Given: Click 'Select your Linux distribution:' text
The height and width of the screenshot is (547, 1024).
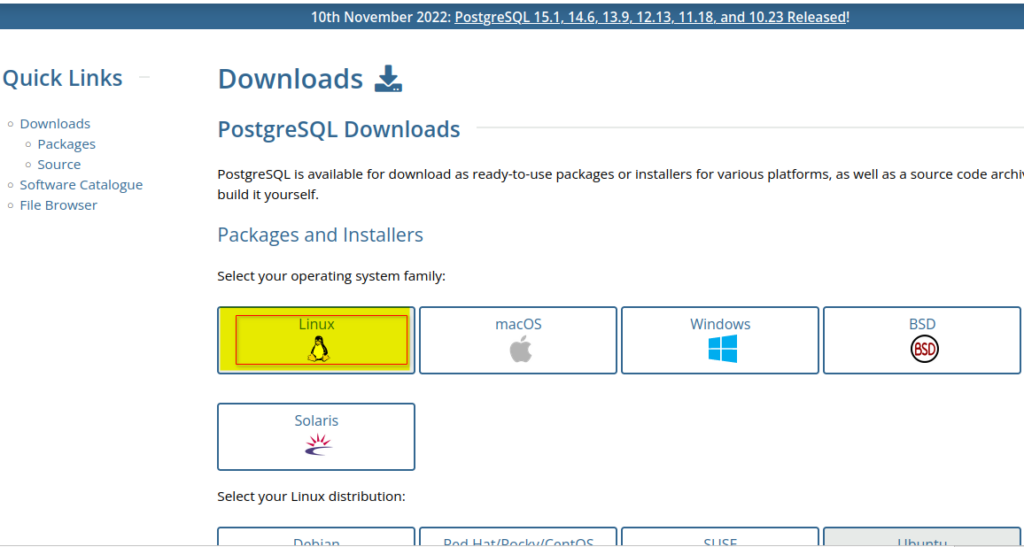Looking at the screenshot, I should pos(312,496).
